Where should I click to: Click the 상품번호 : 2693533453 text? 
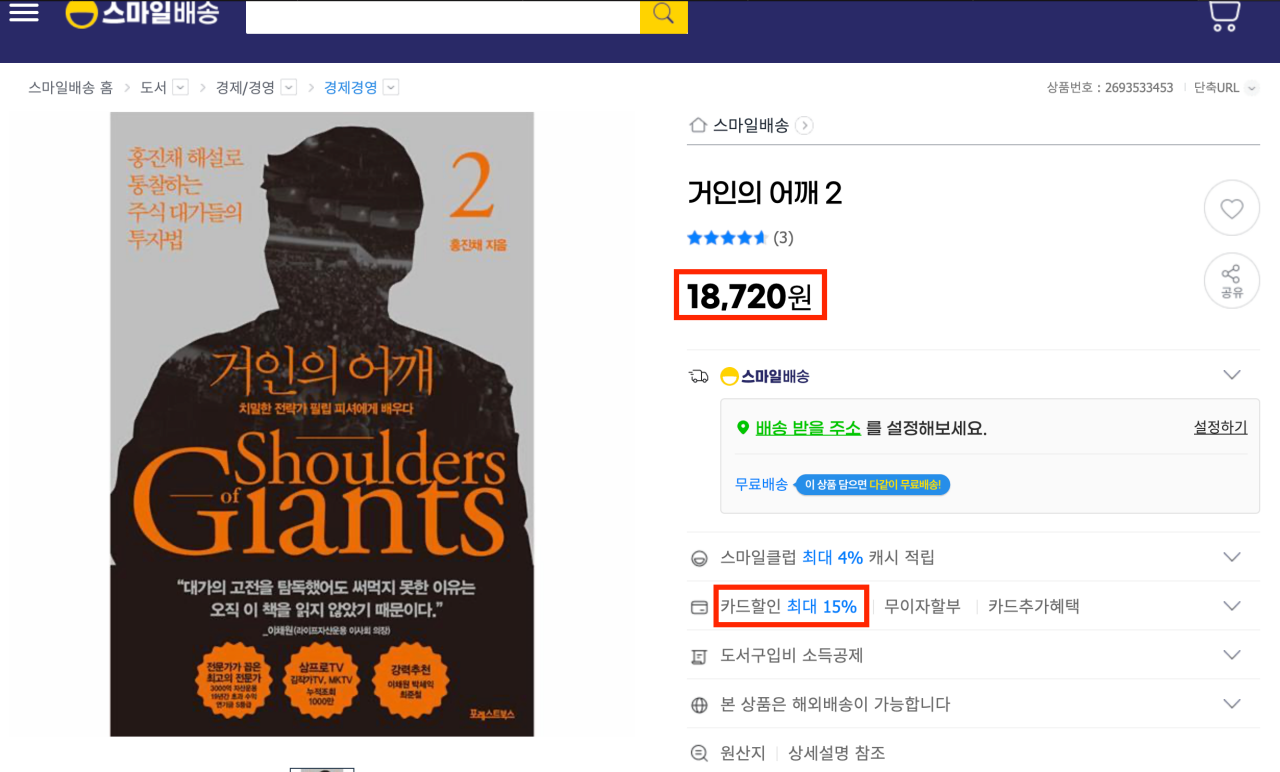1110,88
